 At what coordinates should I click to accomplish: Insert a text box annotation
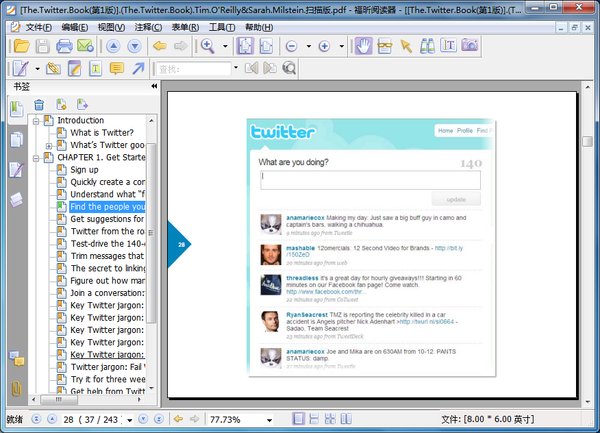point(95,68)
